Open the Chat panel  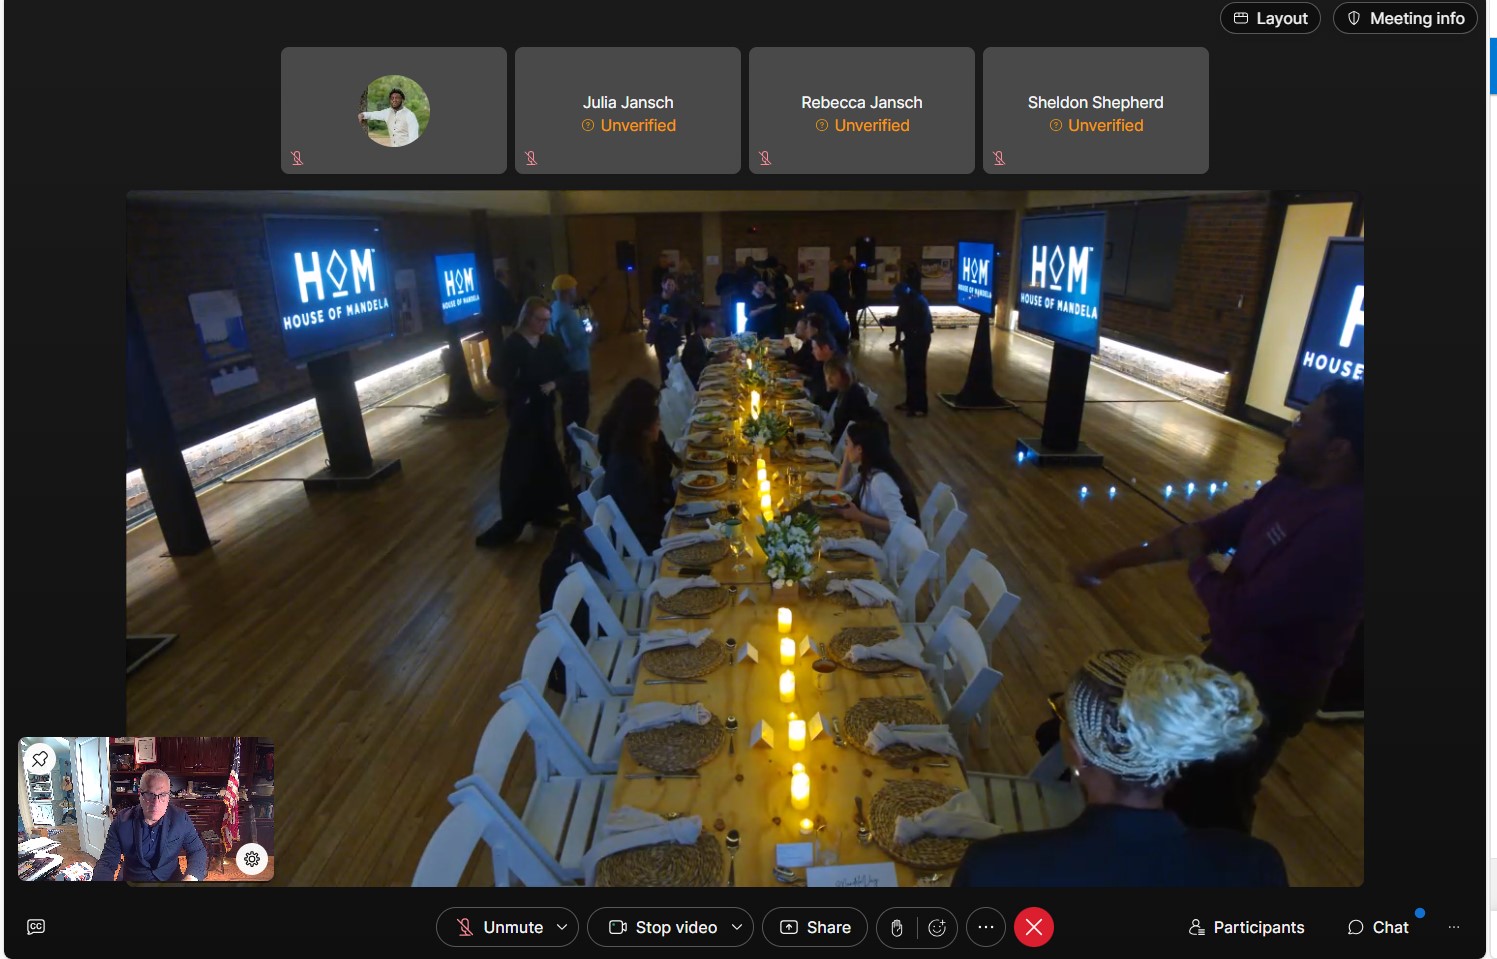(x=1378, y=928)
